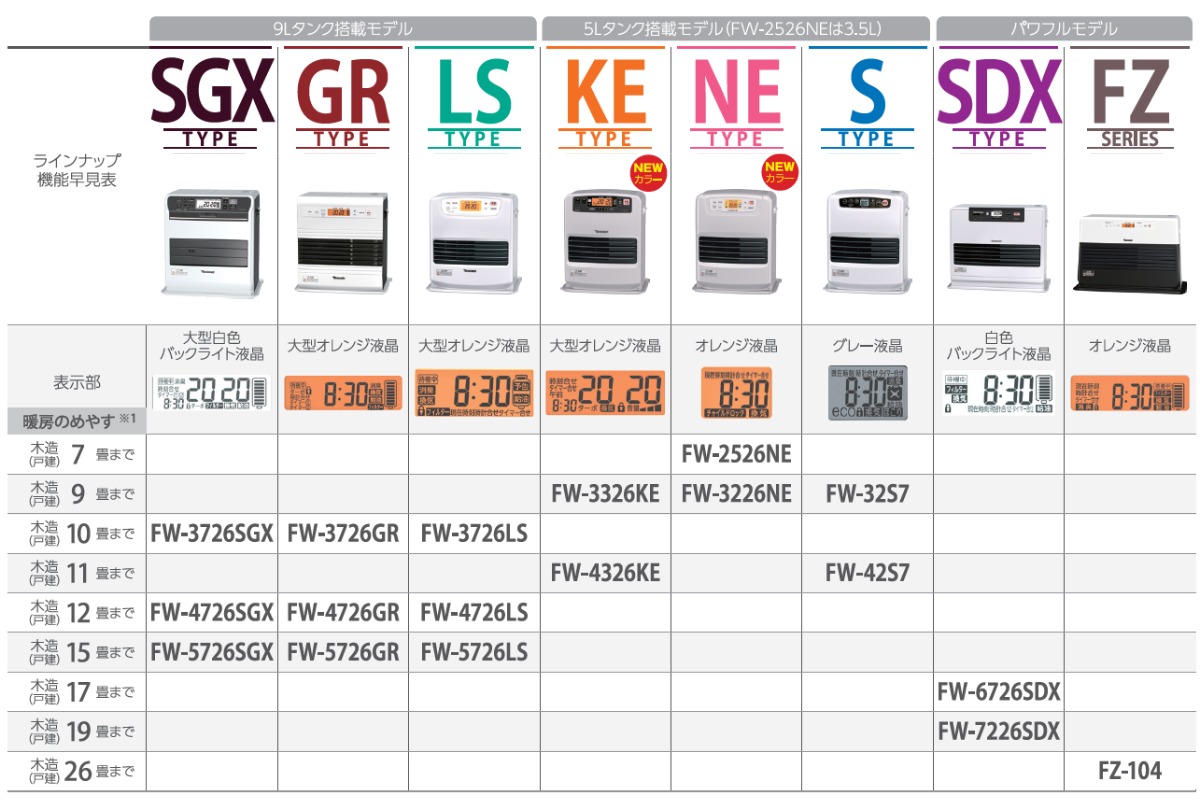The width and height of the screenshot is (1200, 800).
Task: Click the FW-5726GR model cell
Action: [343, 652]
